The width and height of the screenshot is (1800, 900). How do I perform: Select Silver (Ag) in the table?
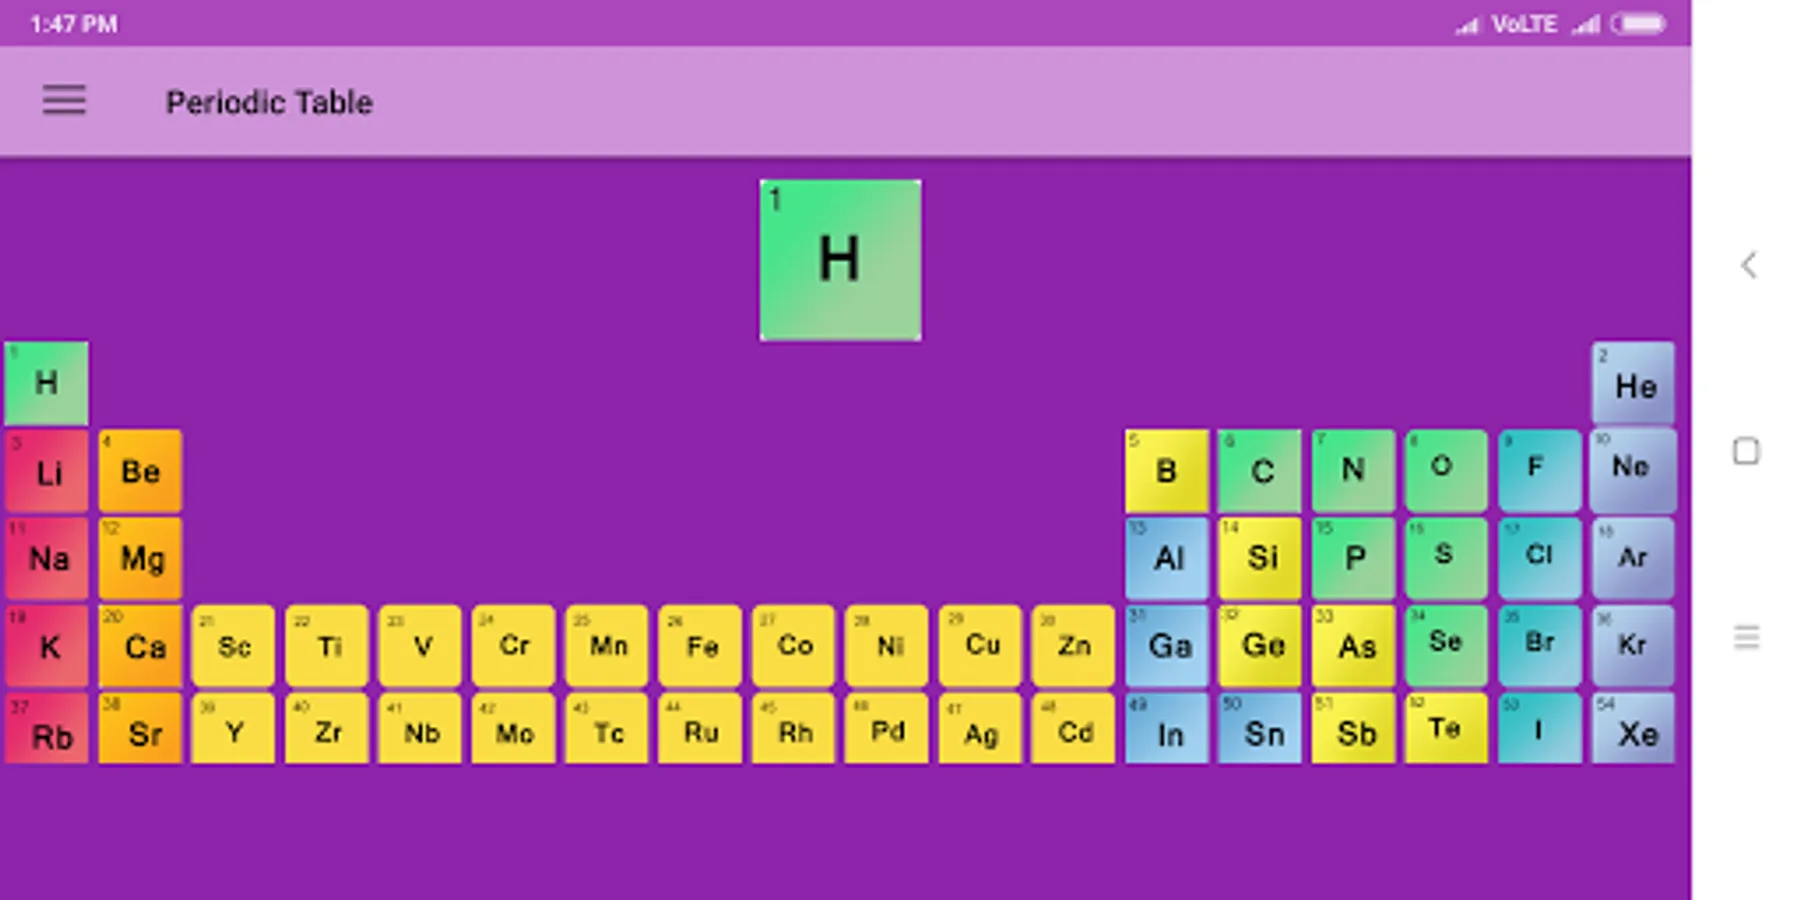pos(979,734)
